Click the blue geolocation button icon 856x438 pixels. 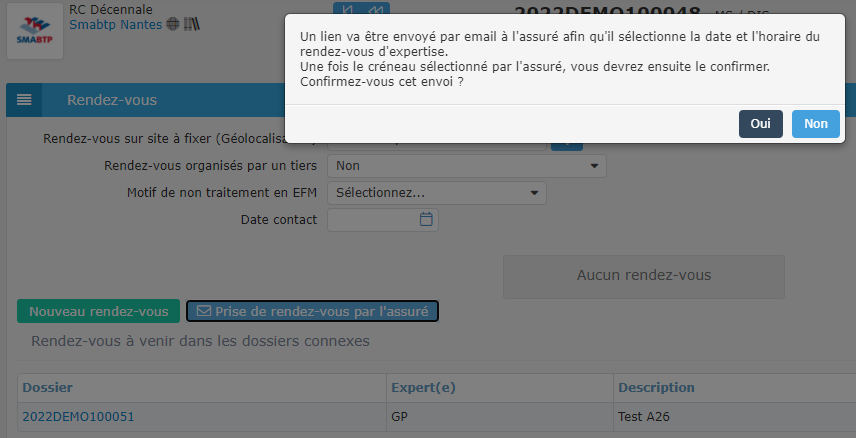tap(567, 142)
